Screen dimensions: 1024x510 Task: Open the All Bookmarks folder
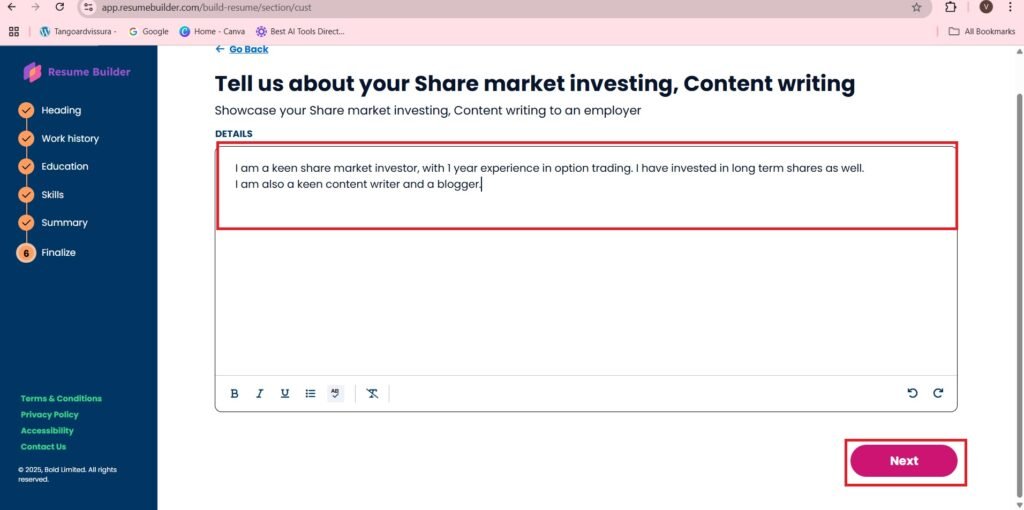tap(982, 31)
